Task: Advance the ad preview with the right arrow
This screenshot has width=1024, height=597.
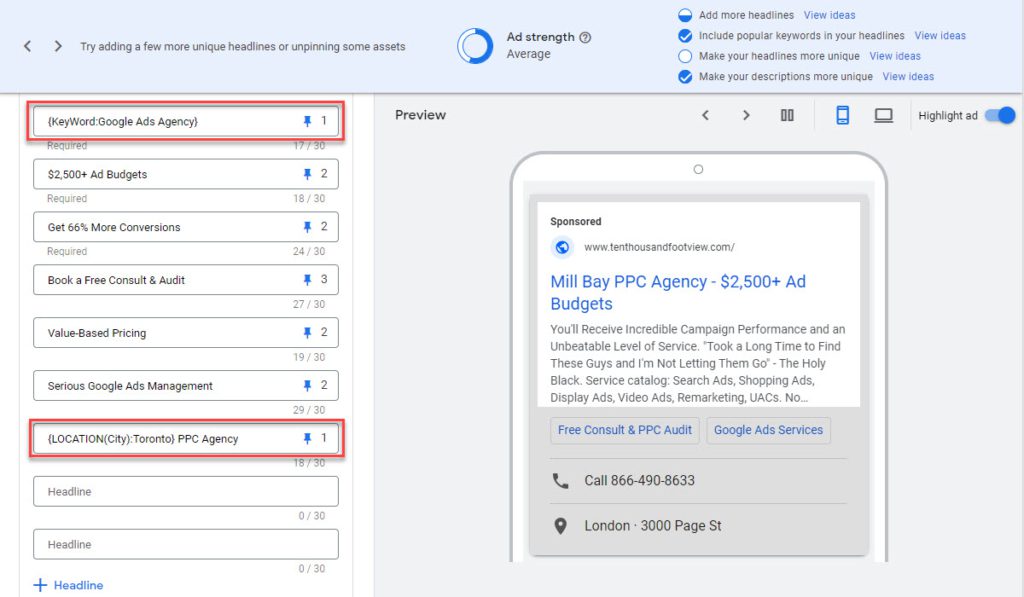Action: point(745,115)
